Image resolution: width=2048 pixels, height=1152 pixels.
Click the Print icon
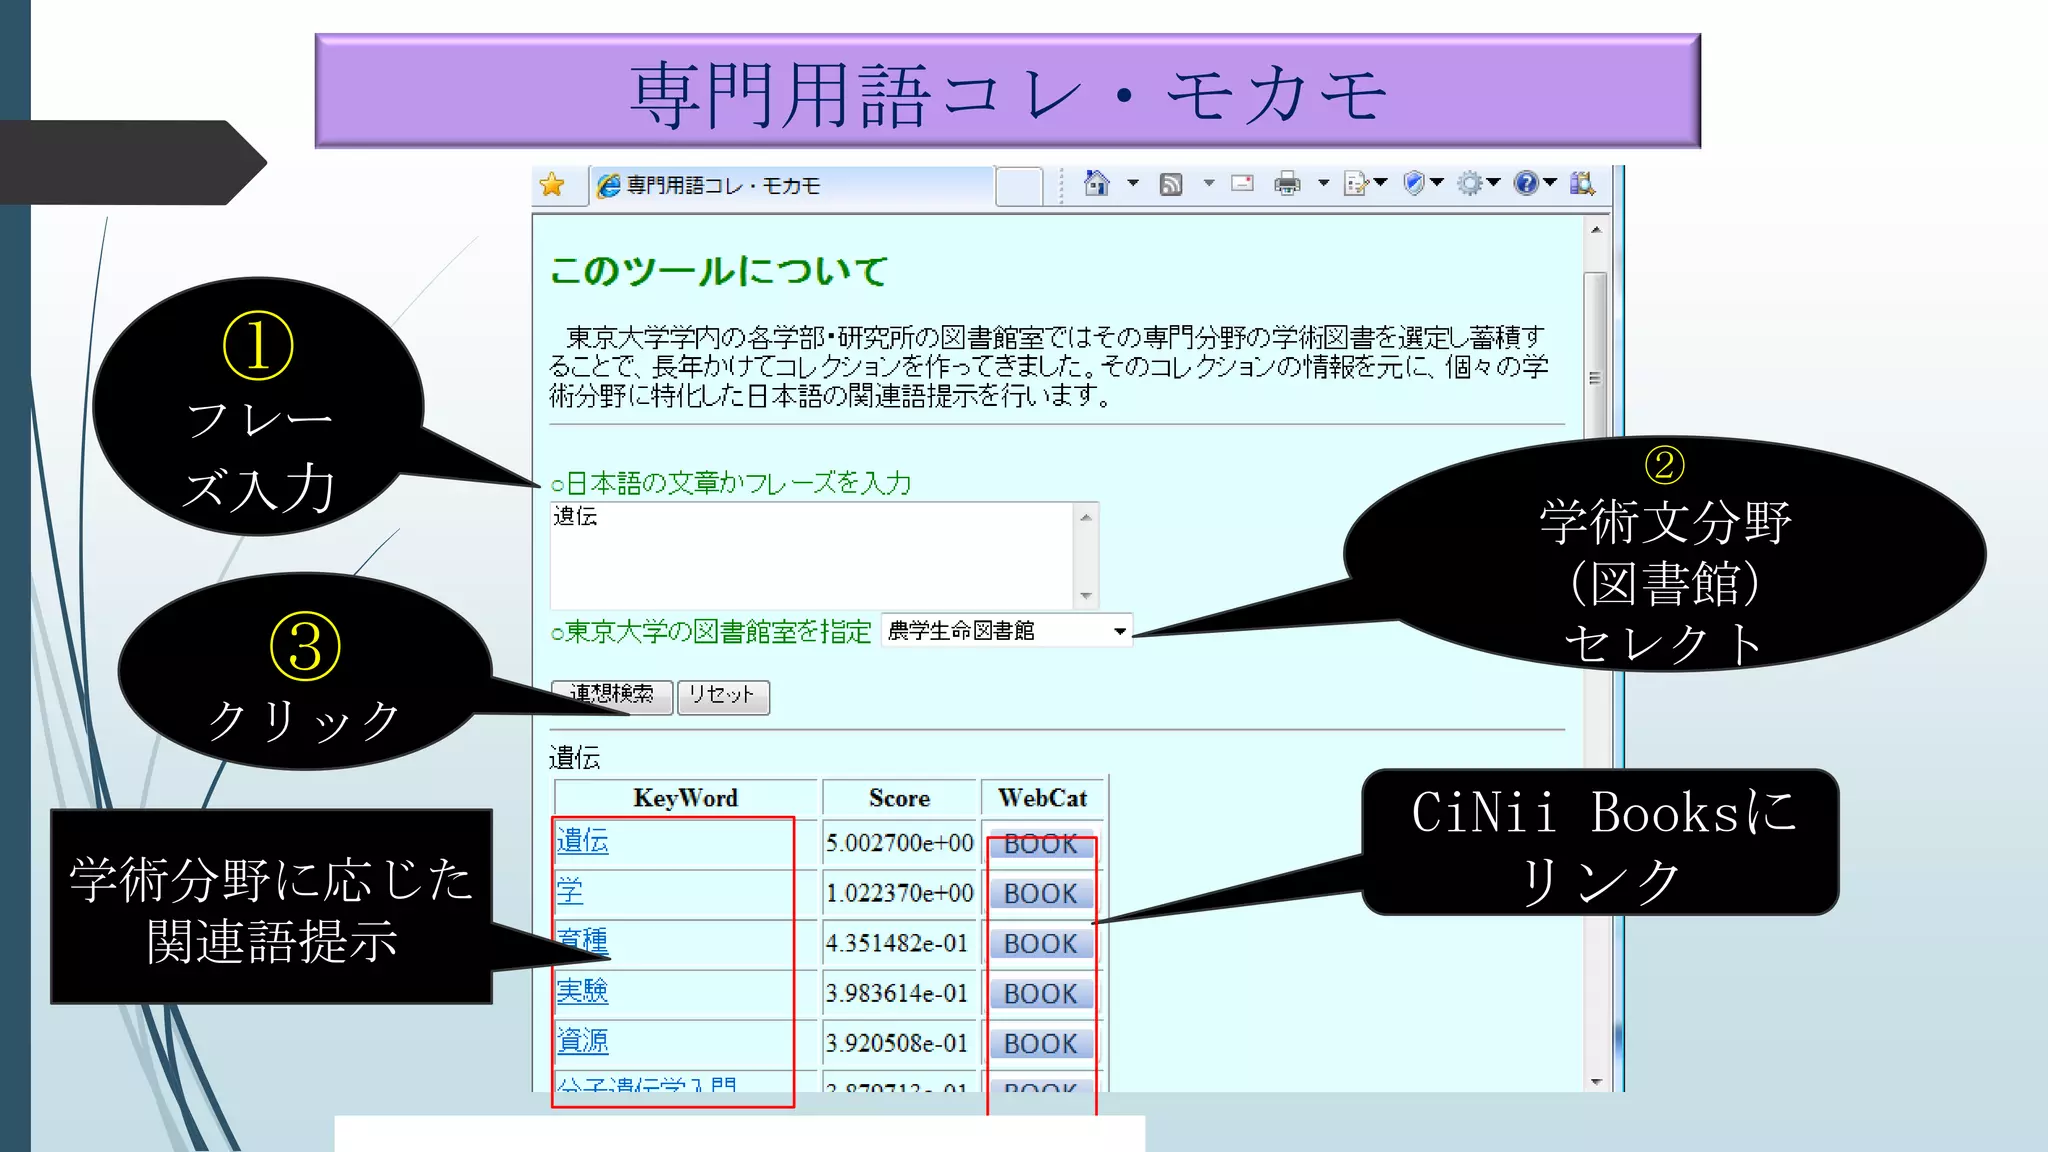(1288, 183)
